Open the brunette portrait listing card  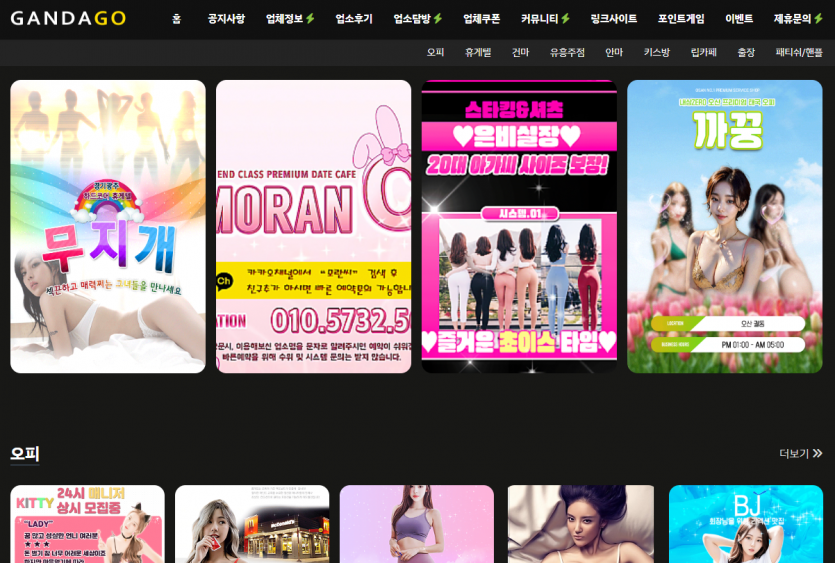[581, 524]
